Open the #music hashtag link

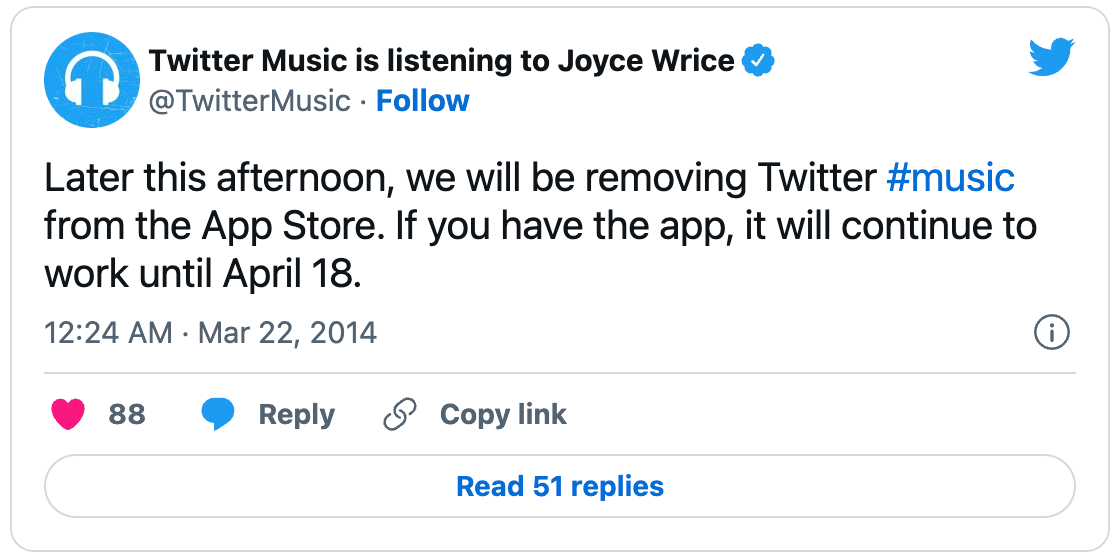tap(950, 178)
